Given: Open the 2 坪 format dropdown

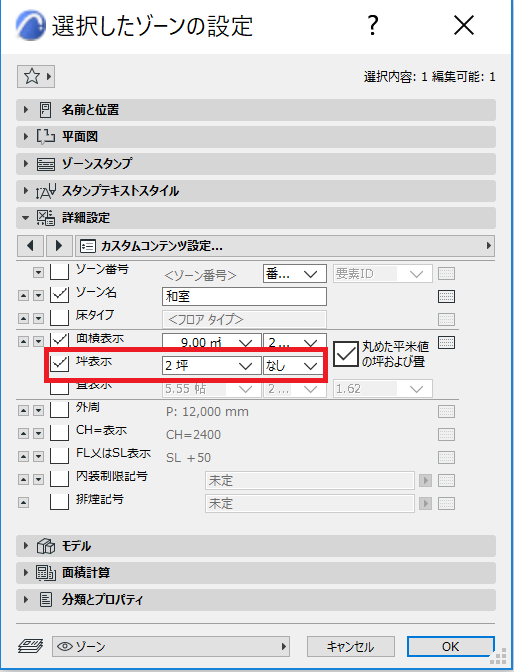Looking at the screenshot, I should click(x=211, y=366).
